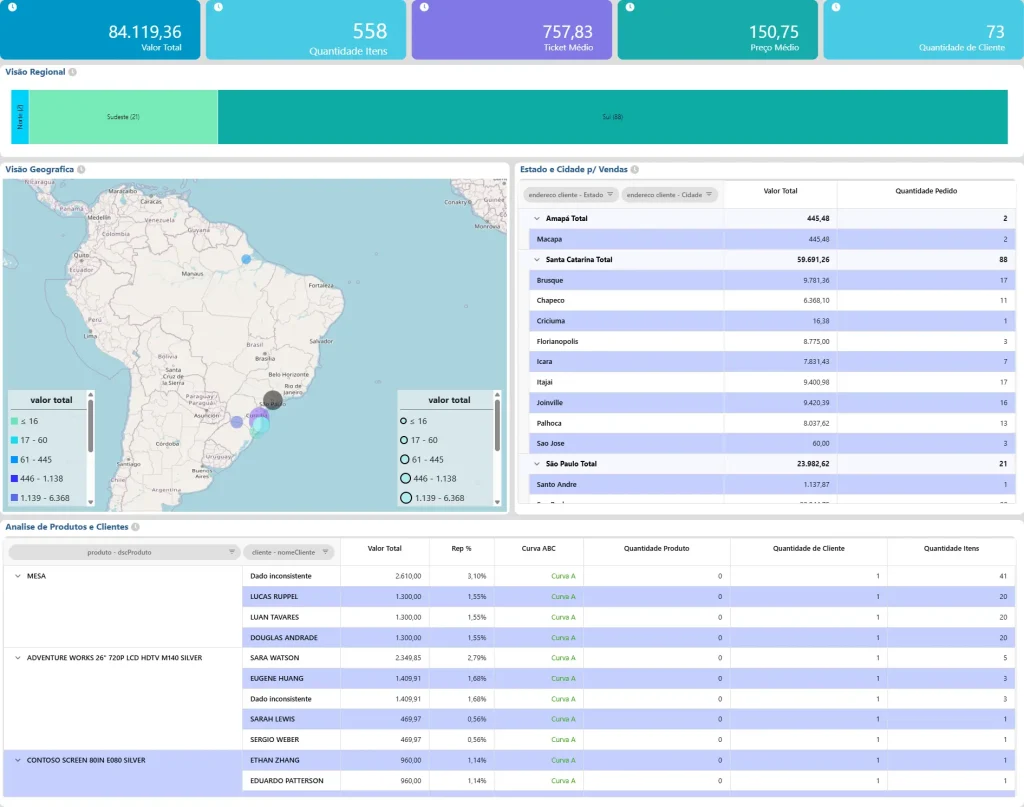Screen dimensions: 1024x807
Task: Select the Sul segment in regional bar
Action: [x=612, y=117]
